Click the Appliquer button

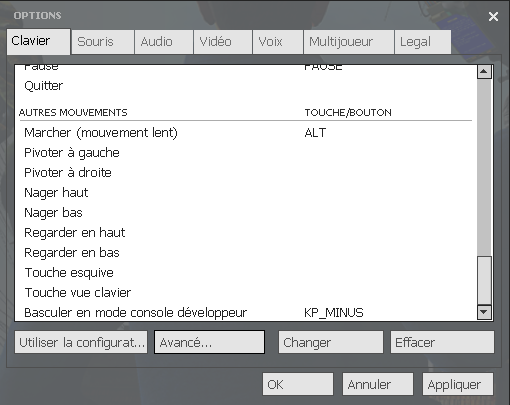tap(458, 384)
